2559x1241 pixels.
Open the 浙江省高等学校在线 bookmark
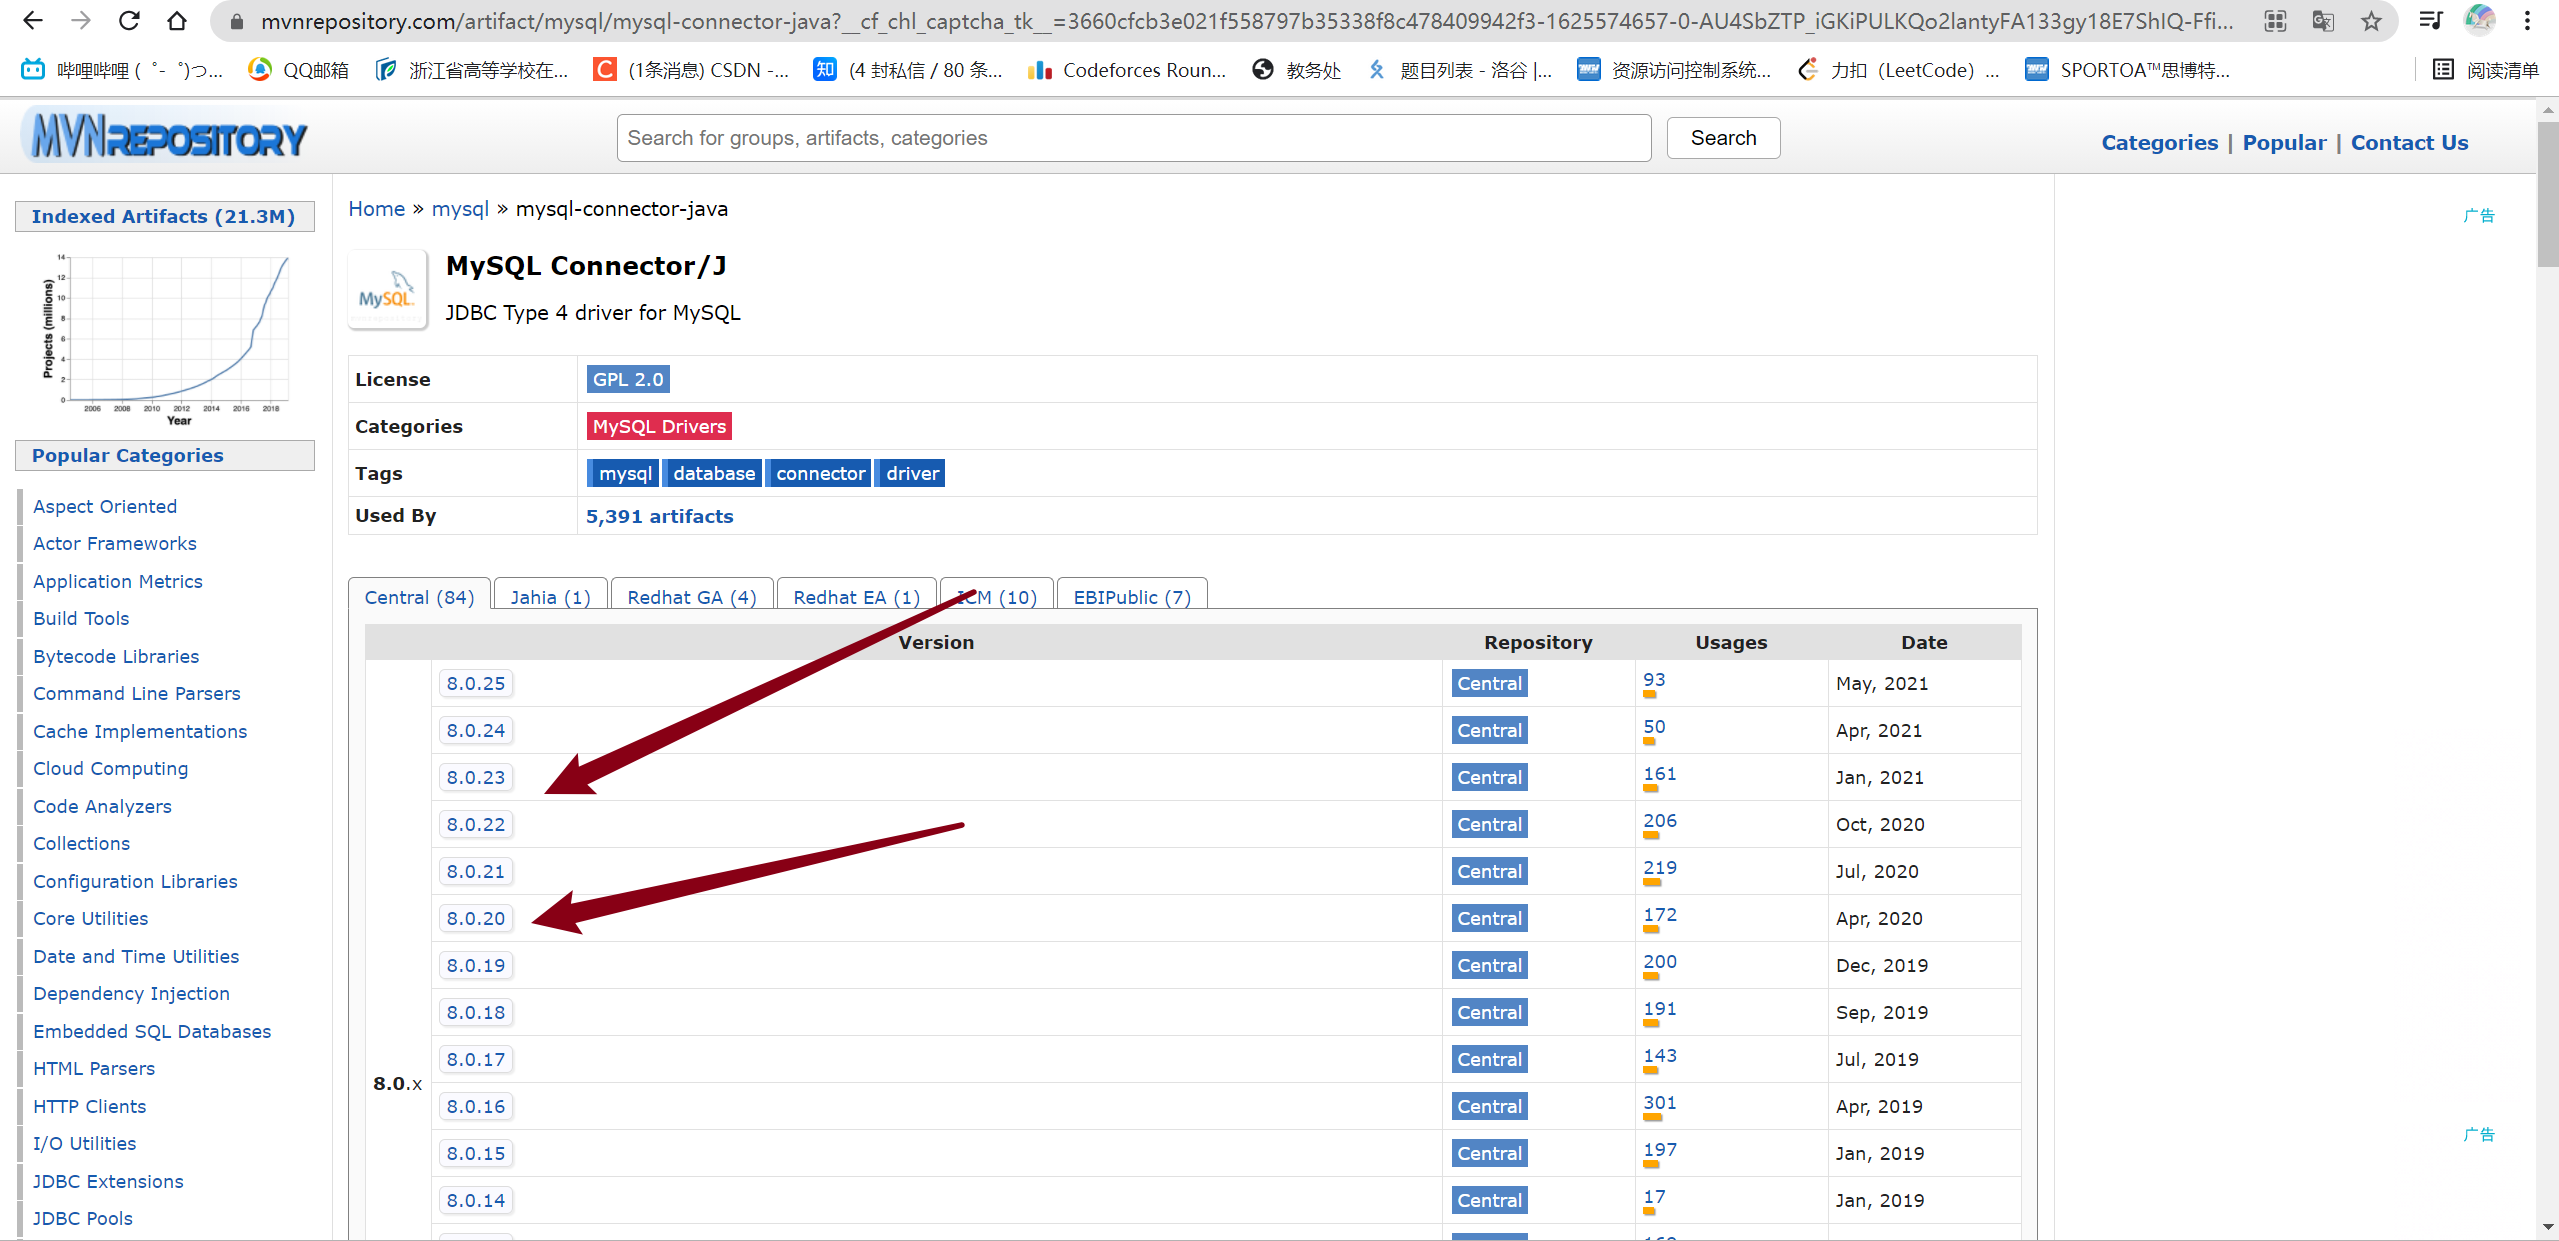[x=471, y=70]
